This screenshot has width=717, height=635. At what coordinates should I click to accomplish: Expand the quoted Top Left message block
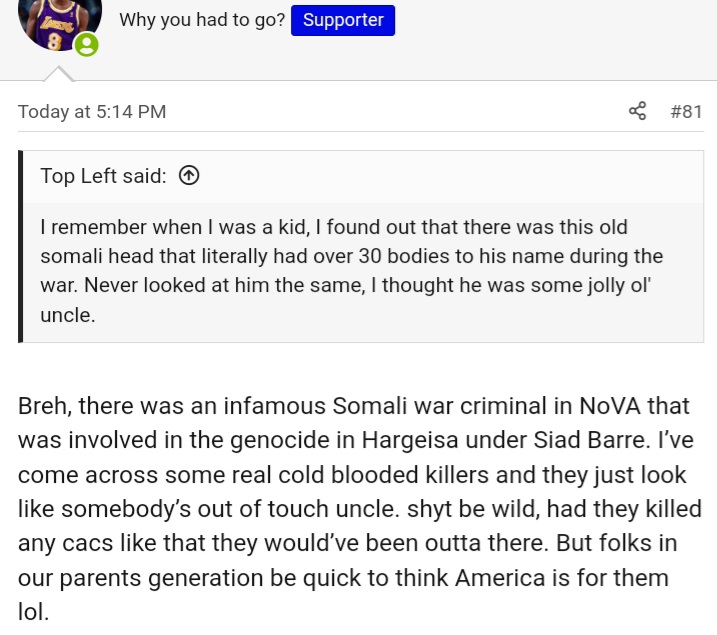[x=363, y=271]
